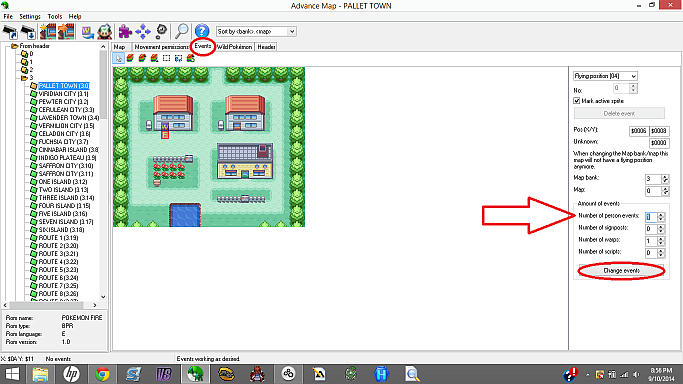Click the Delete event button
This screenshot has height=384, width=683.
point(619,113)
